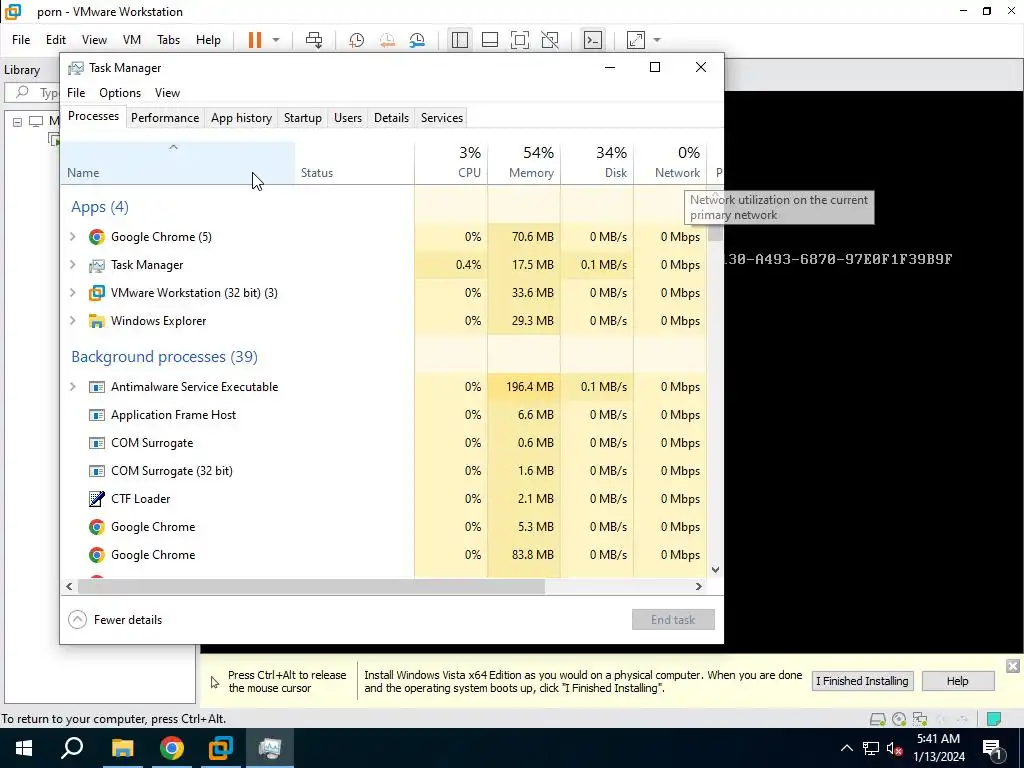Sort by the Disk column header
Viewport: 1024px width, 768px height.
(x=597, y=163)
